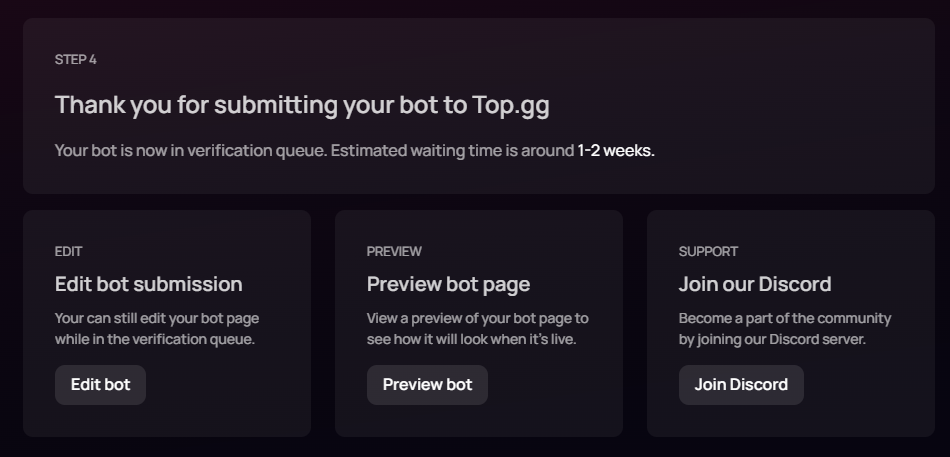Click the small EDIT section label

click(68, 251)
